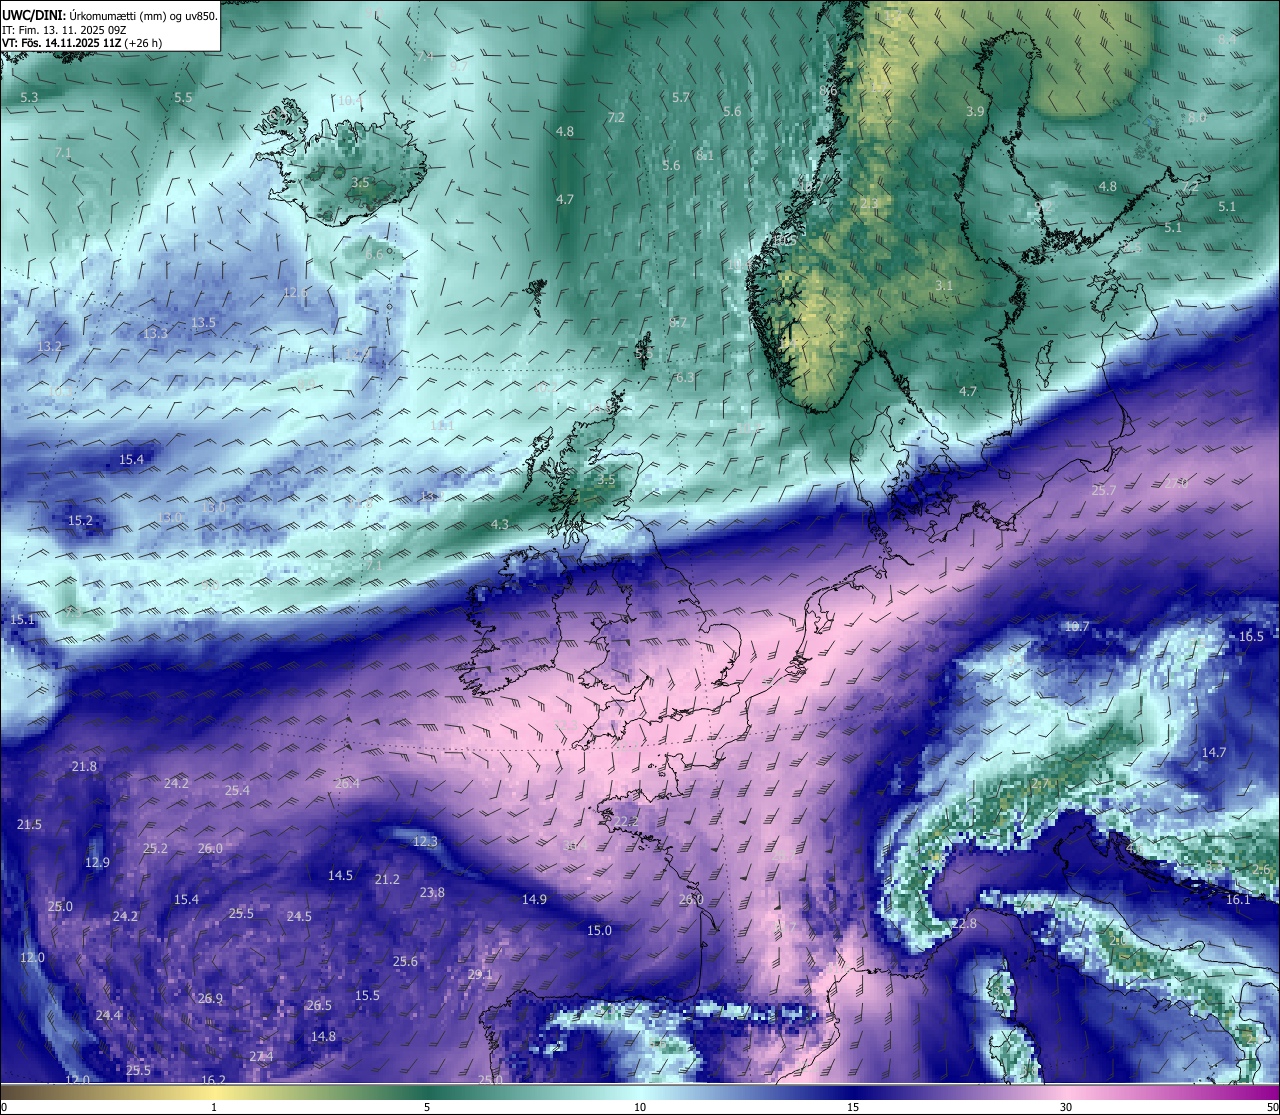The image size is (1280, 1115).
Task: Click the 15.2 value in the western Atlantic
Action: point(80,520)
